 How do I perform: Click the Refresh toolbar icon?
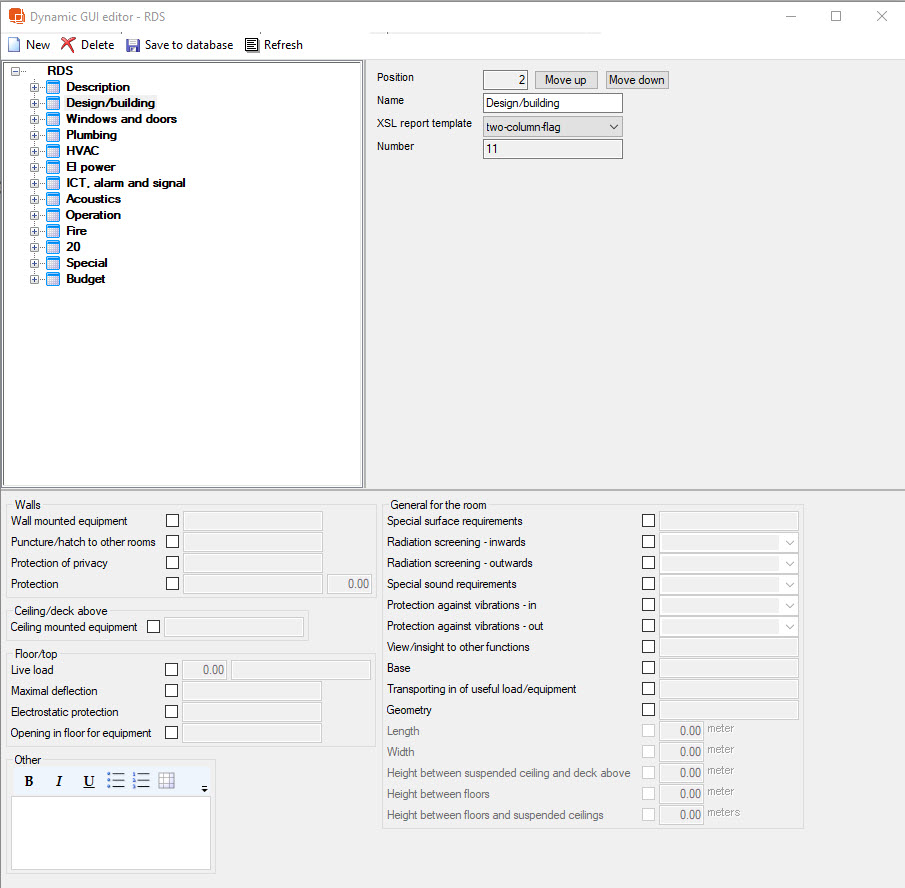[x=252, y=45]
